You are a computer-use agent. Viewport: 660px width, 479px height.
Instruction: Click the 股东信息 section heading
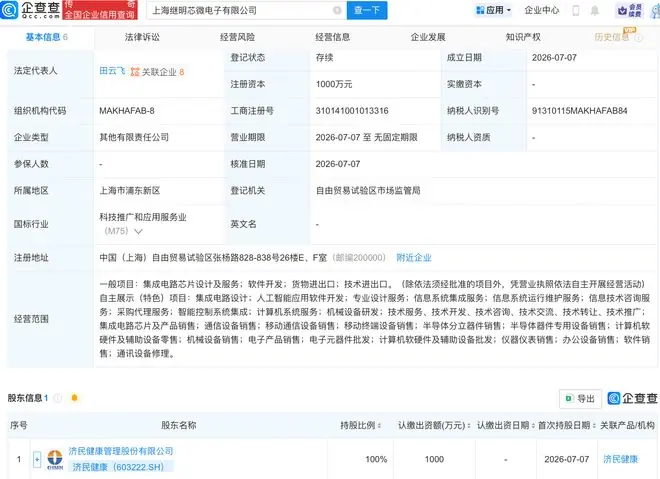[x=24, y=398]
